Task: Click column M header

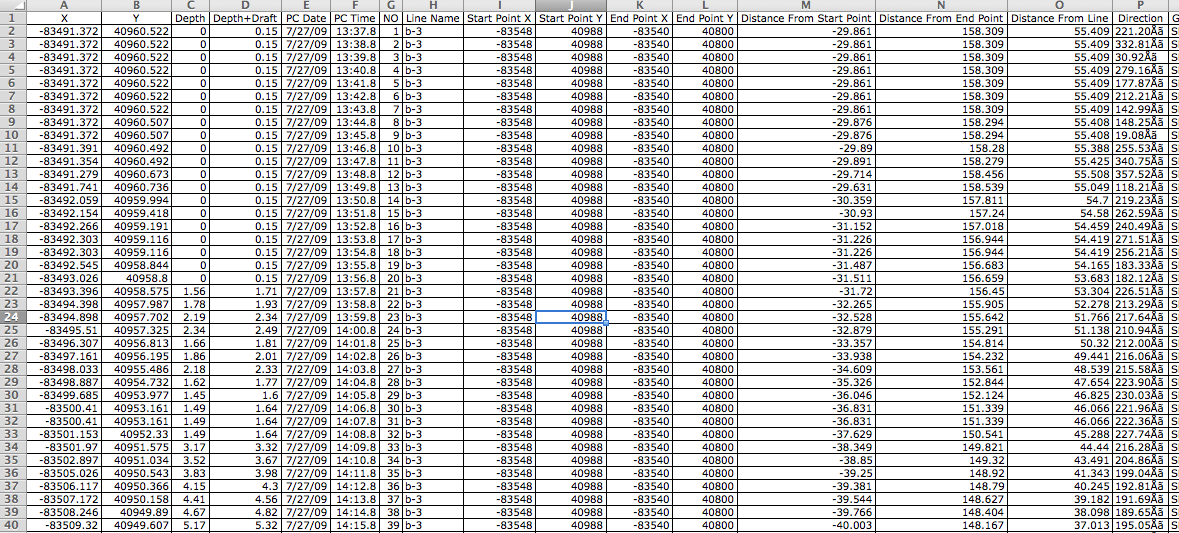Action: [x=807, y=5]
